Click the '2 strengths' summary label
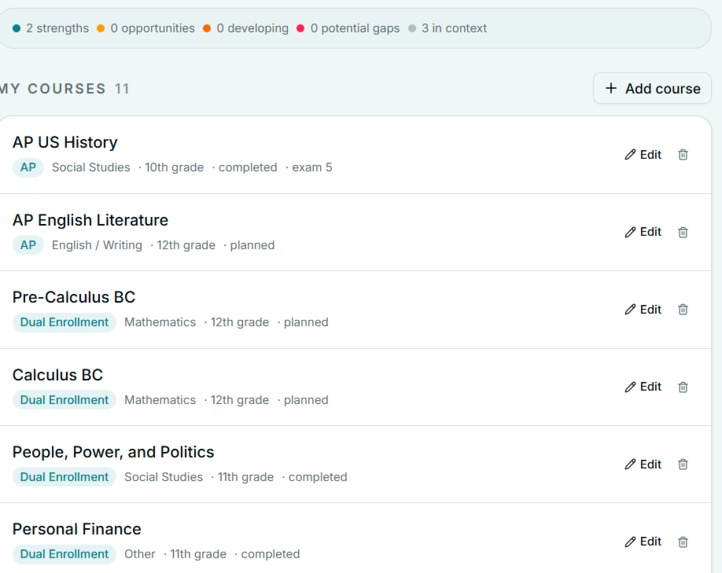Screen dimensions: 722x573 (x=57, y=28)
